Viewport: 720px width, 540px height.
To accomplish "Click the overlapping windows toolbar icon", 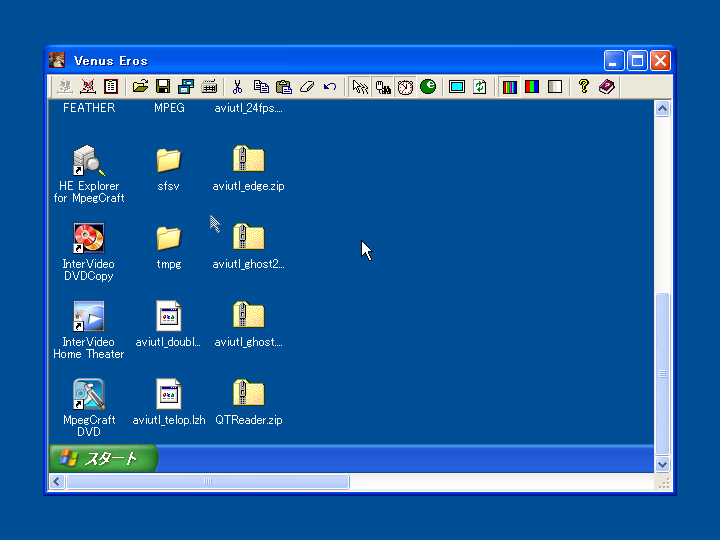I will click(x=186, y=86).
